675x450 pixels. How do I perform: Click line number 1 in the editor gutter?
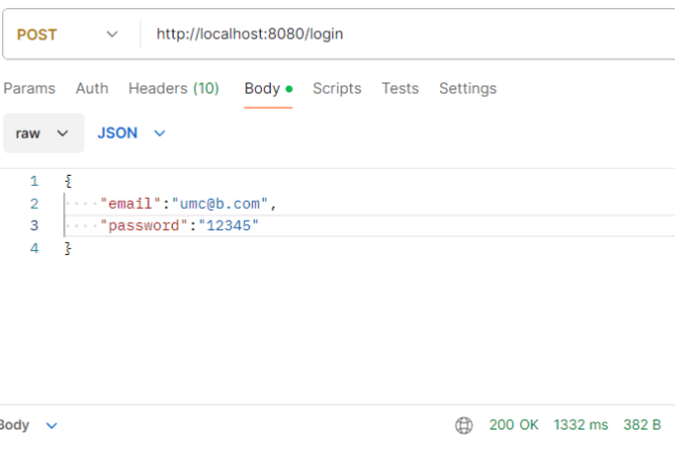(34, 181)
